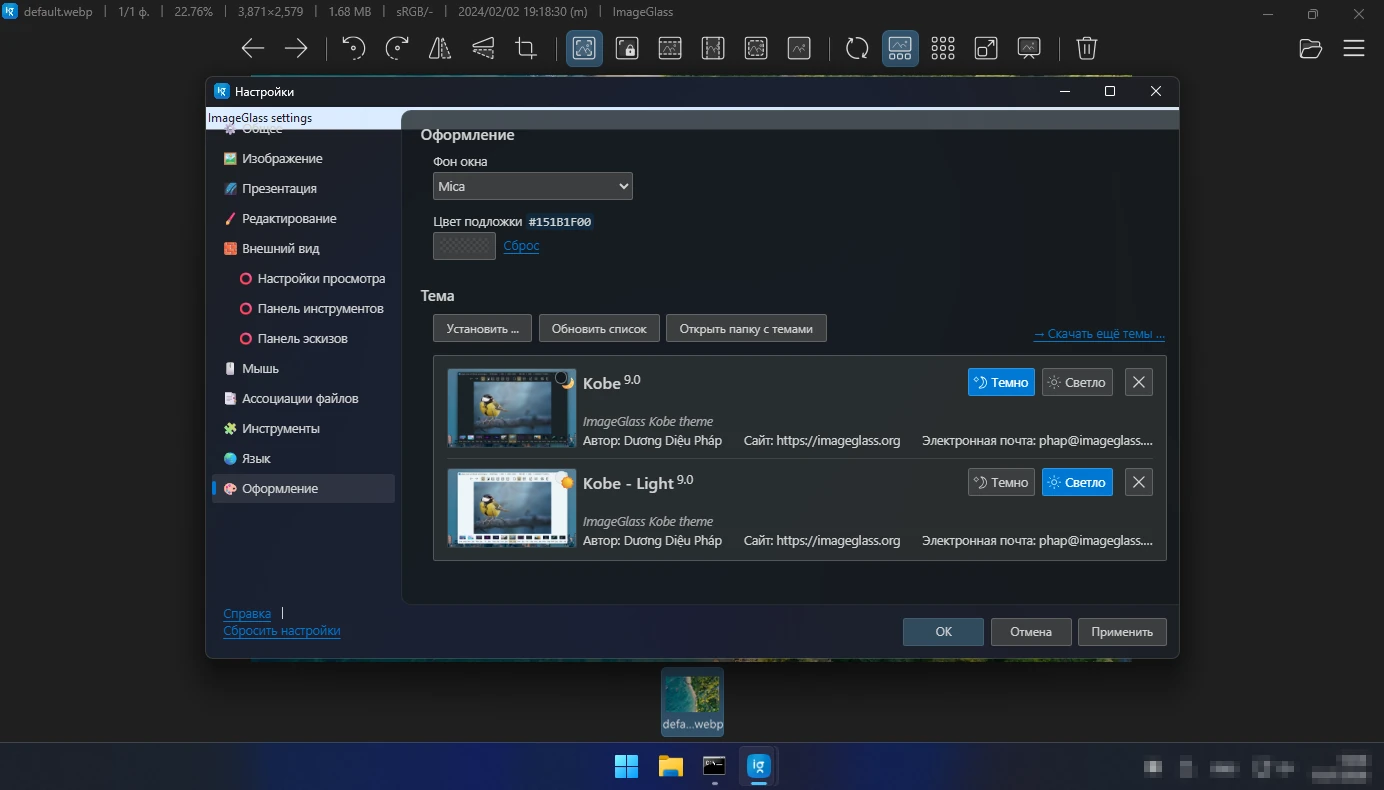Open the Мышь settings section

tap(303, 368)
